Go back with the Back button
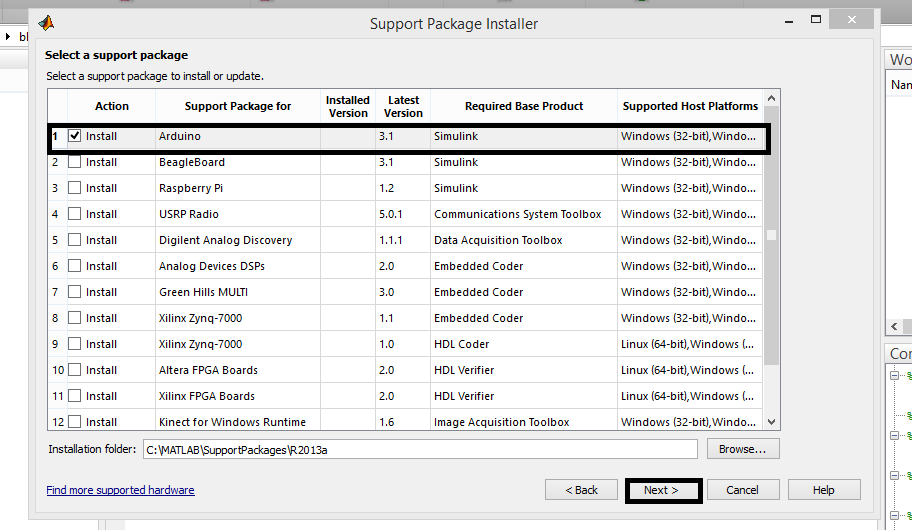 [581, 490]
